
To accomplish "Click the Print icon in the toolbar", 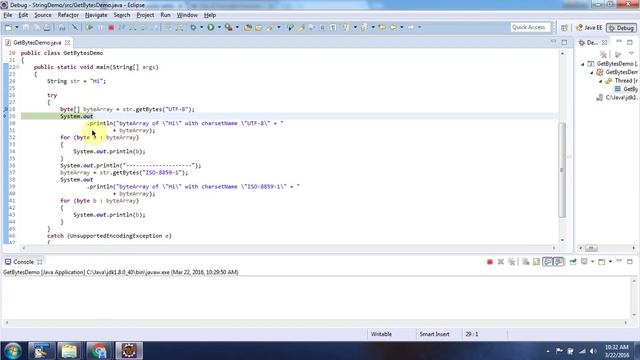I will 47,27.
